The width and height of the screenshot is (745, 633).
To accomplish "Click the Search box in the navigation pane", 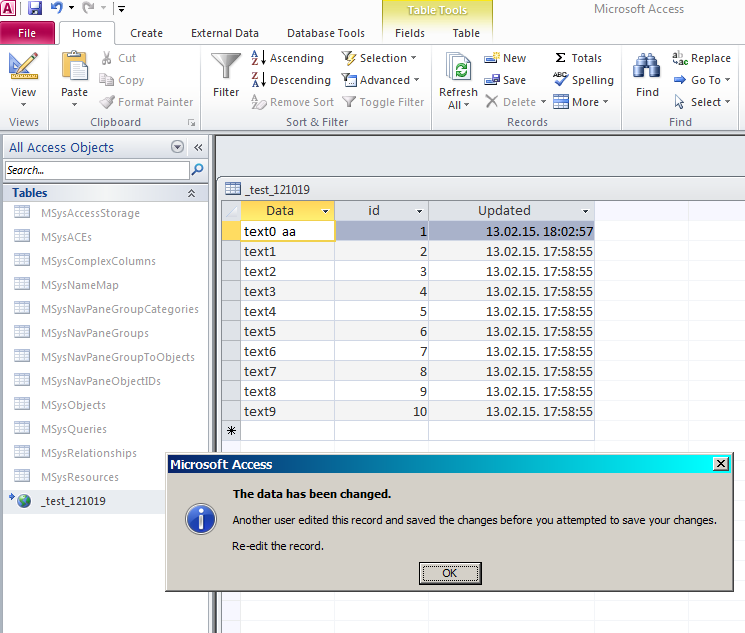I will tap(97, 170).
